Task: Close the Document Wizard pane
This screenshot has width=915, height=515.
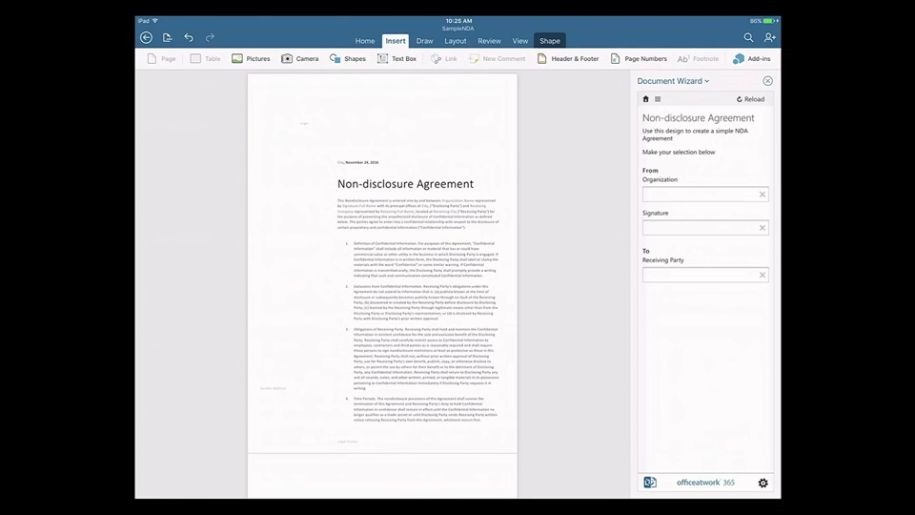Action: [767, 81]
